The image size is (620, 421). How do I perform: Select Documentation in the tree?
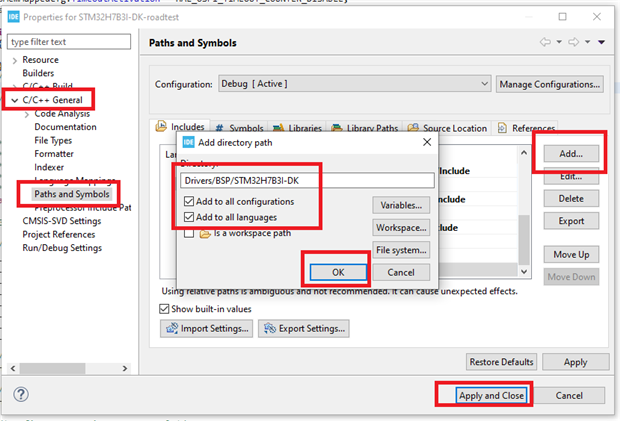tap(65, 127)
